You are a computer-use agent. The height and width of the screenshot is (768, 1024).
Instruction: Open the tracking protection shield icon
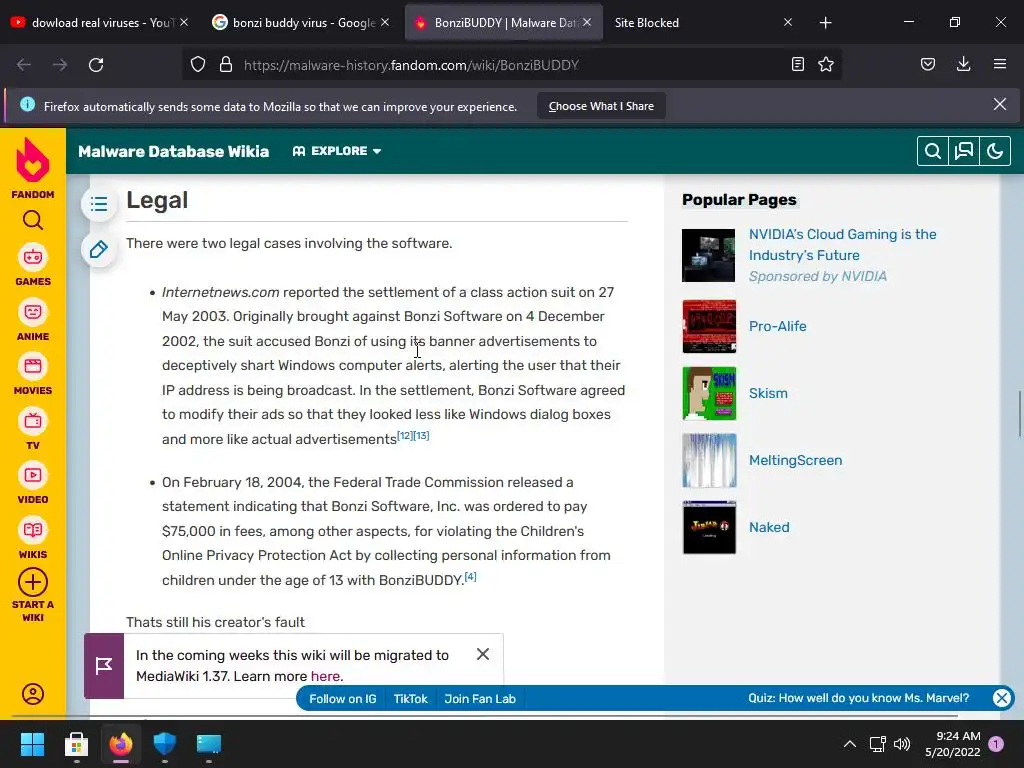pyautogui.click(x=198, y=65)
